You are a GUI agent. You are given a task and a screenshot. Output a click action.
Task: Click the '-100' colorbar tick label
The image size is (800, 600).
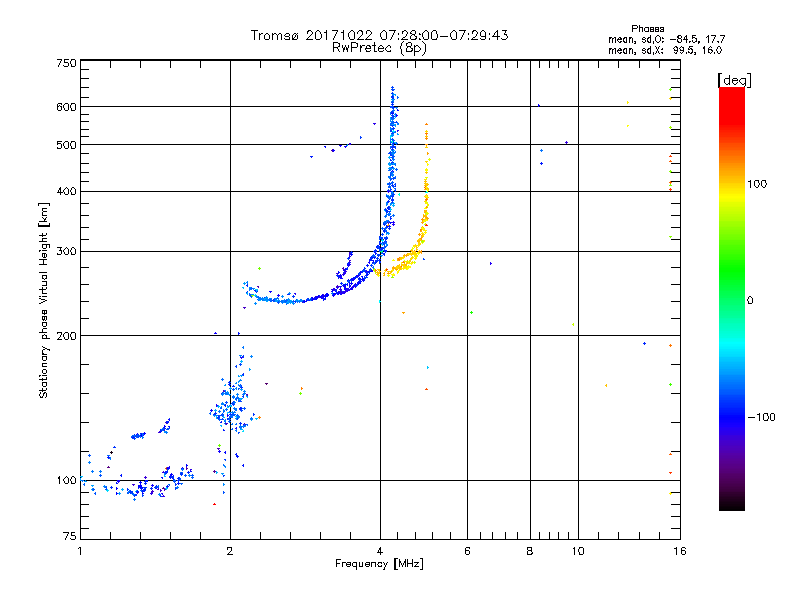point(761,417)
